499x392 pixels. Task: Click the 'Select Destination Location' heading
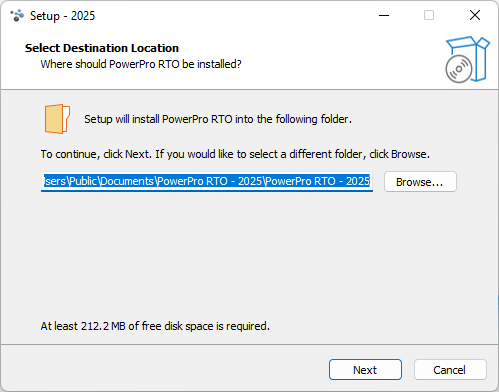pos(102,48)
